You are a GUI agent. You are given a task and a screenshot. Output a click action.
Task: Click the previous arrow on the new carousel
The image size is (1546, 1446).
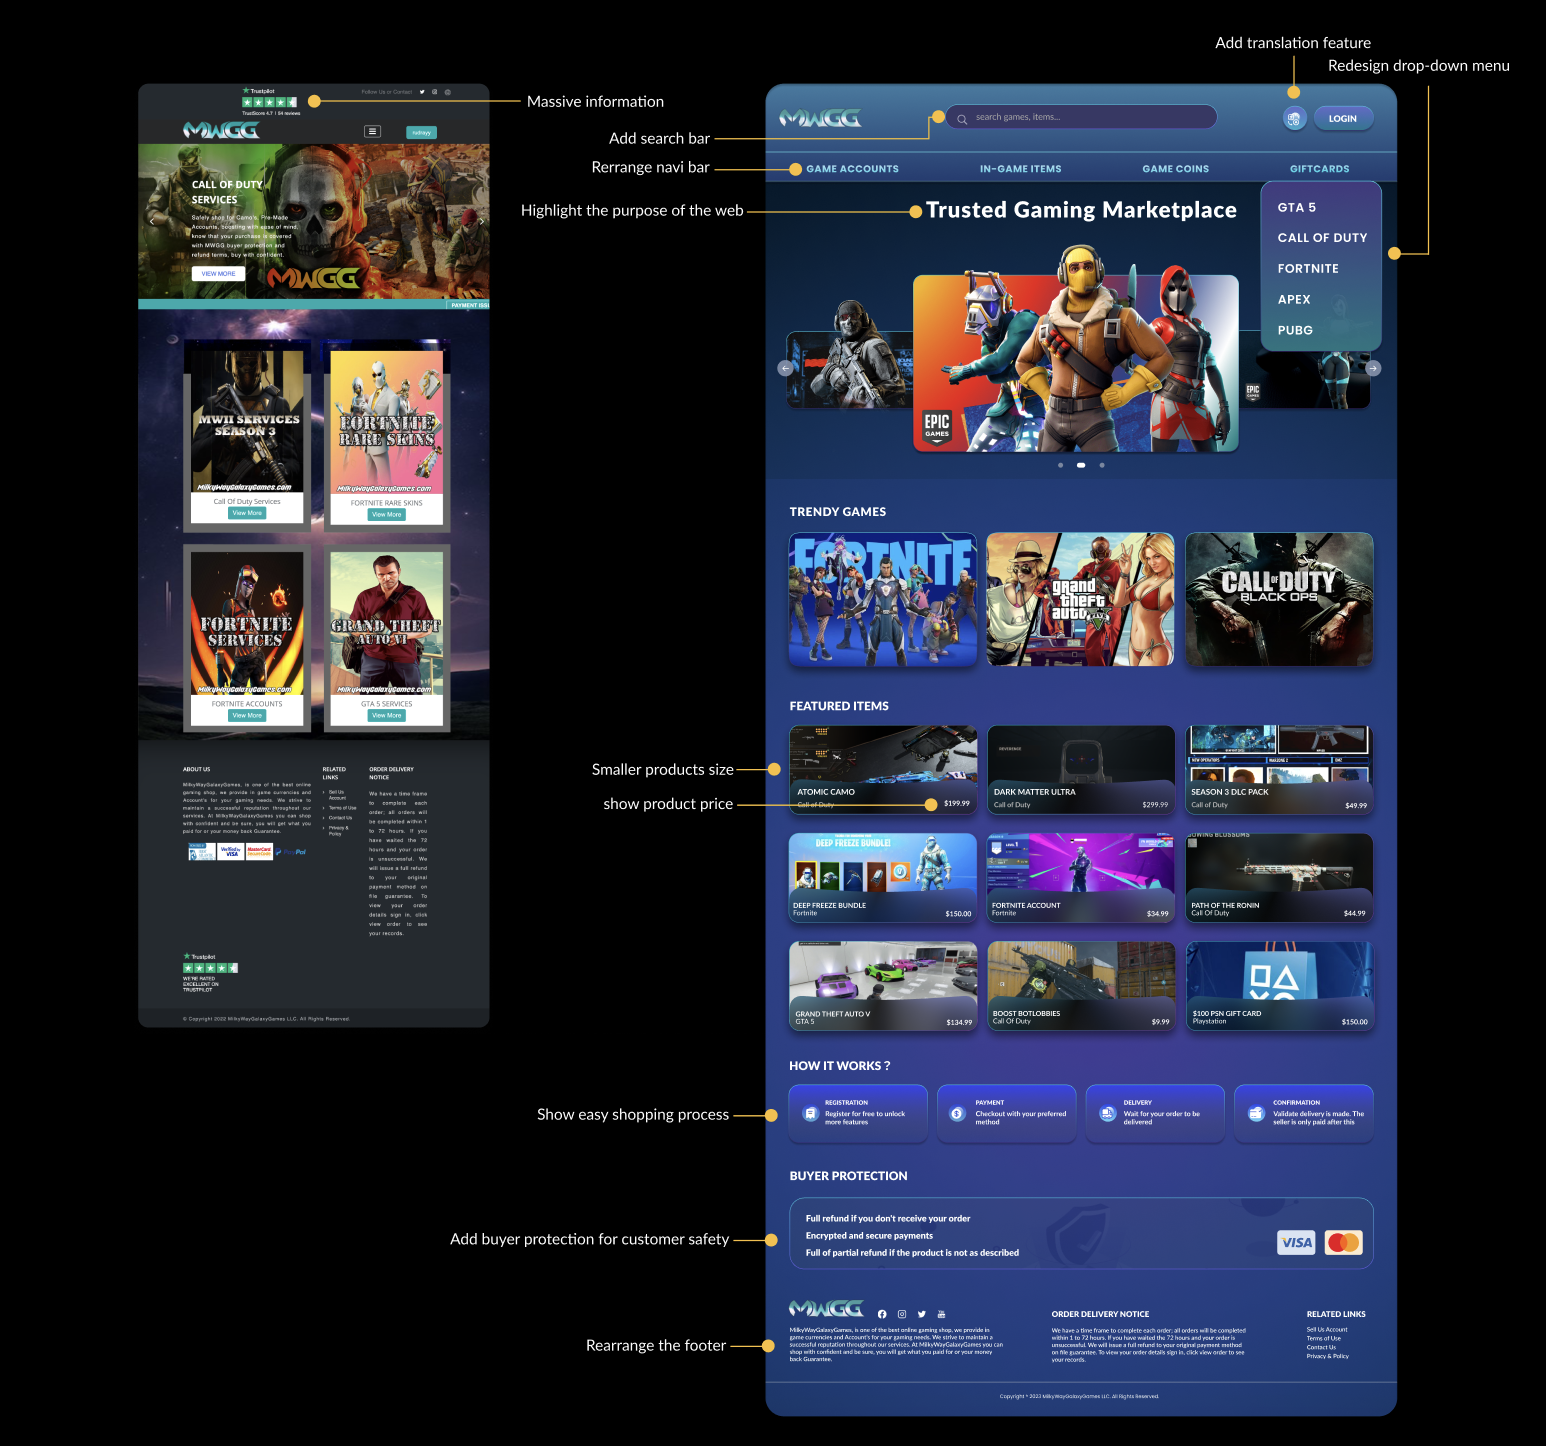tap(785, 368)
